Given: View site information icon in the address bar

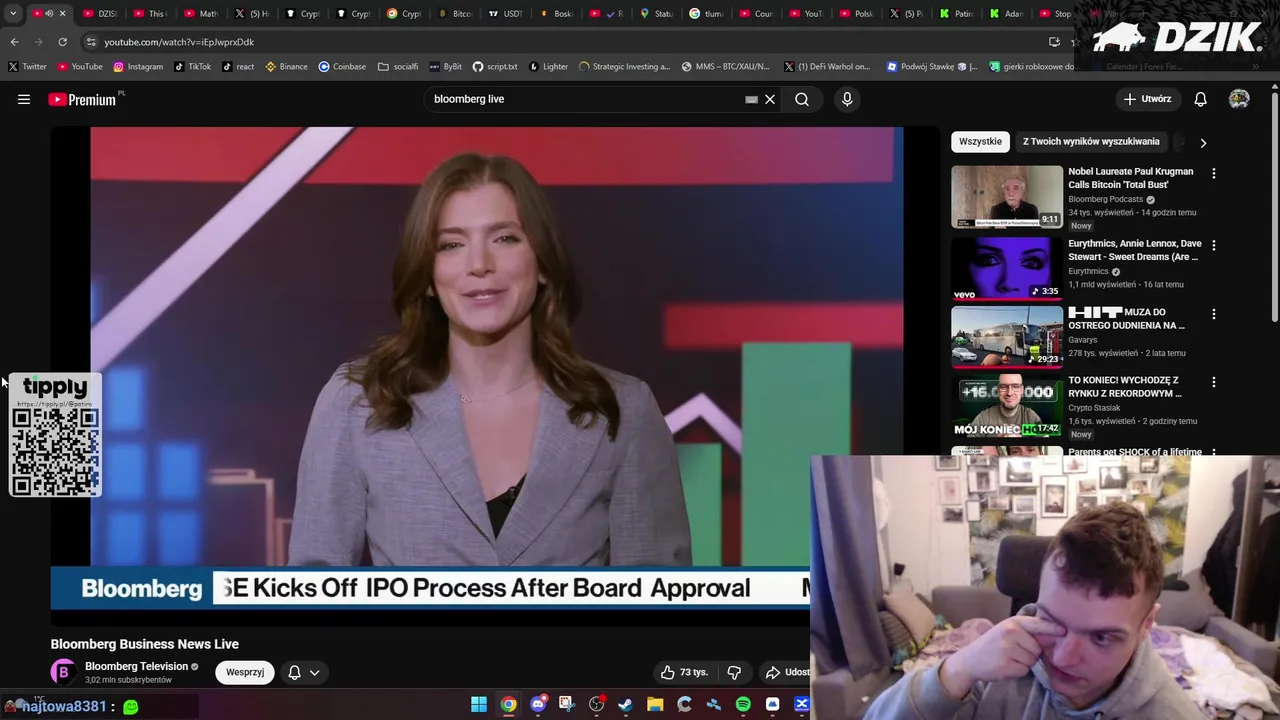Looking at the screenshot, I should click(x=91, y=42).
